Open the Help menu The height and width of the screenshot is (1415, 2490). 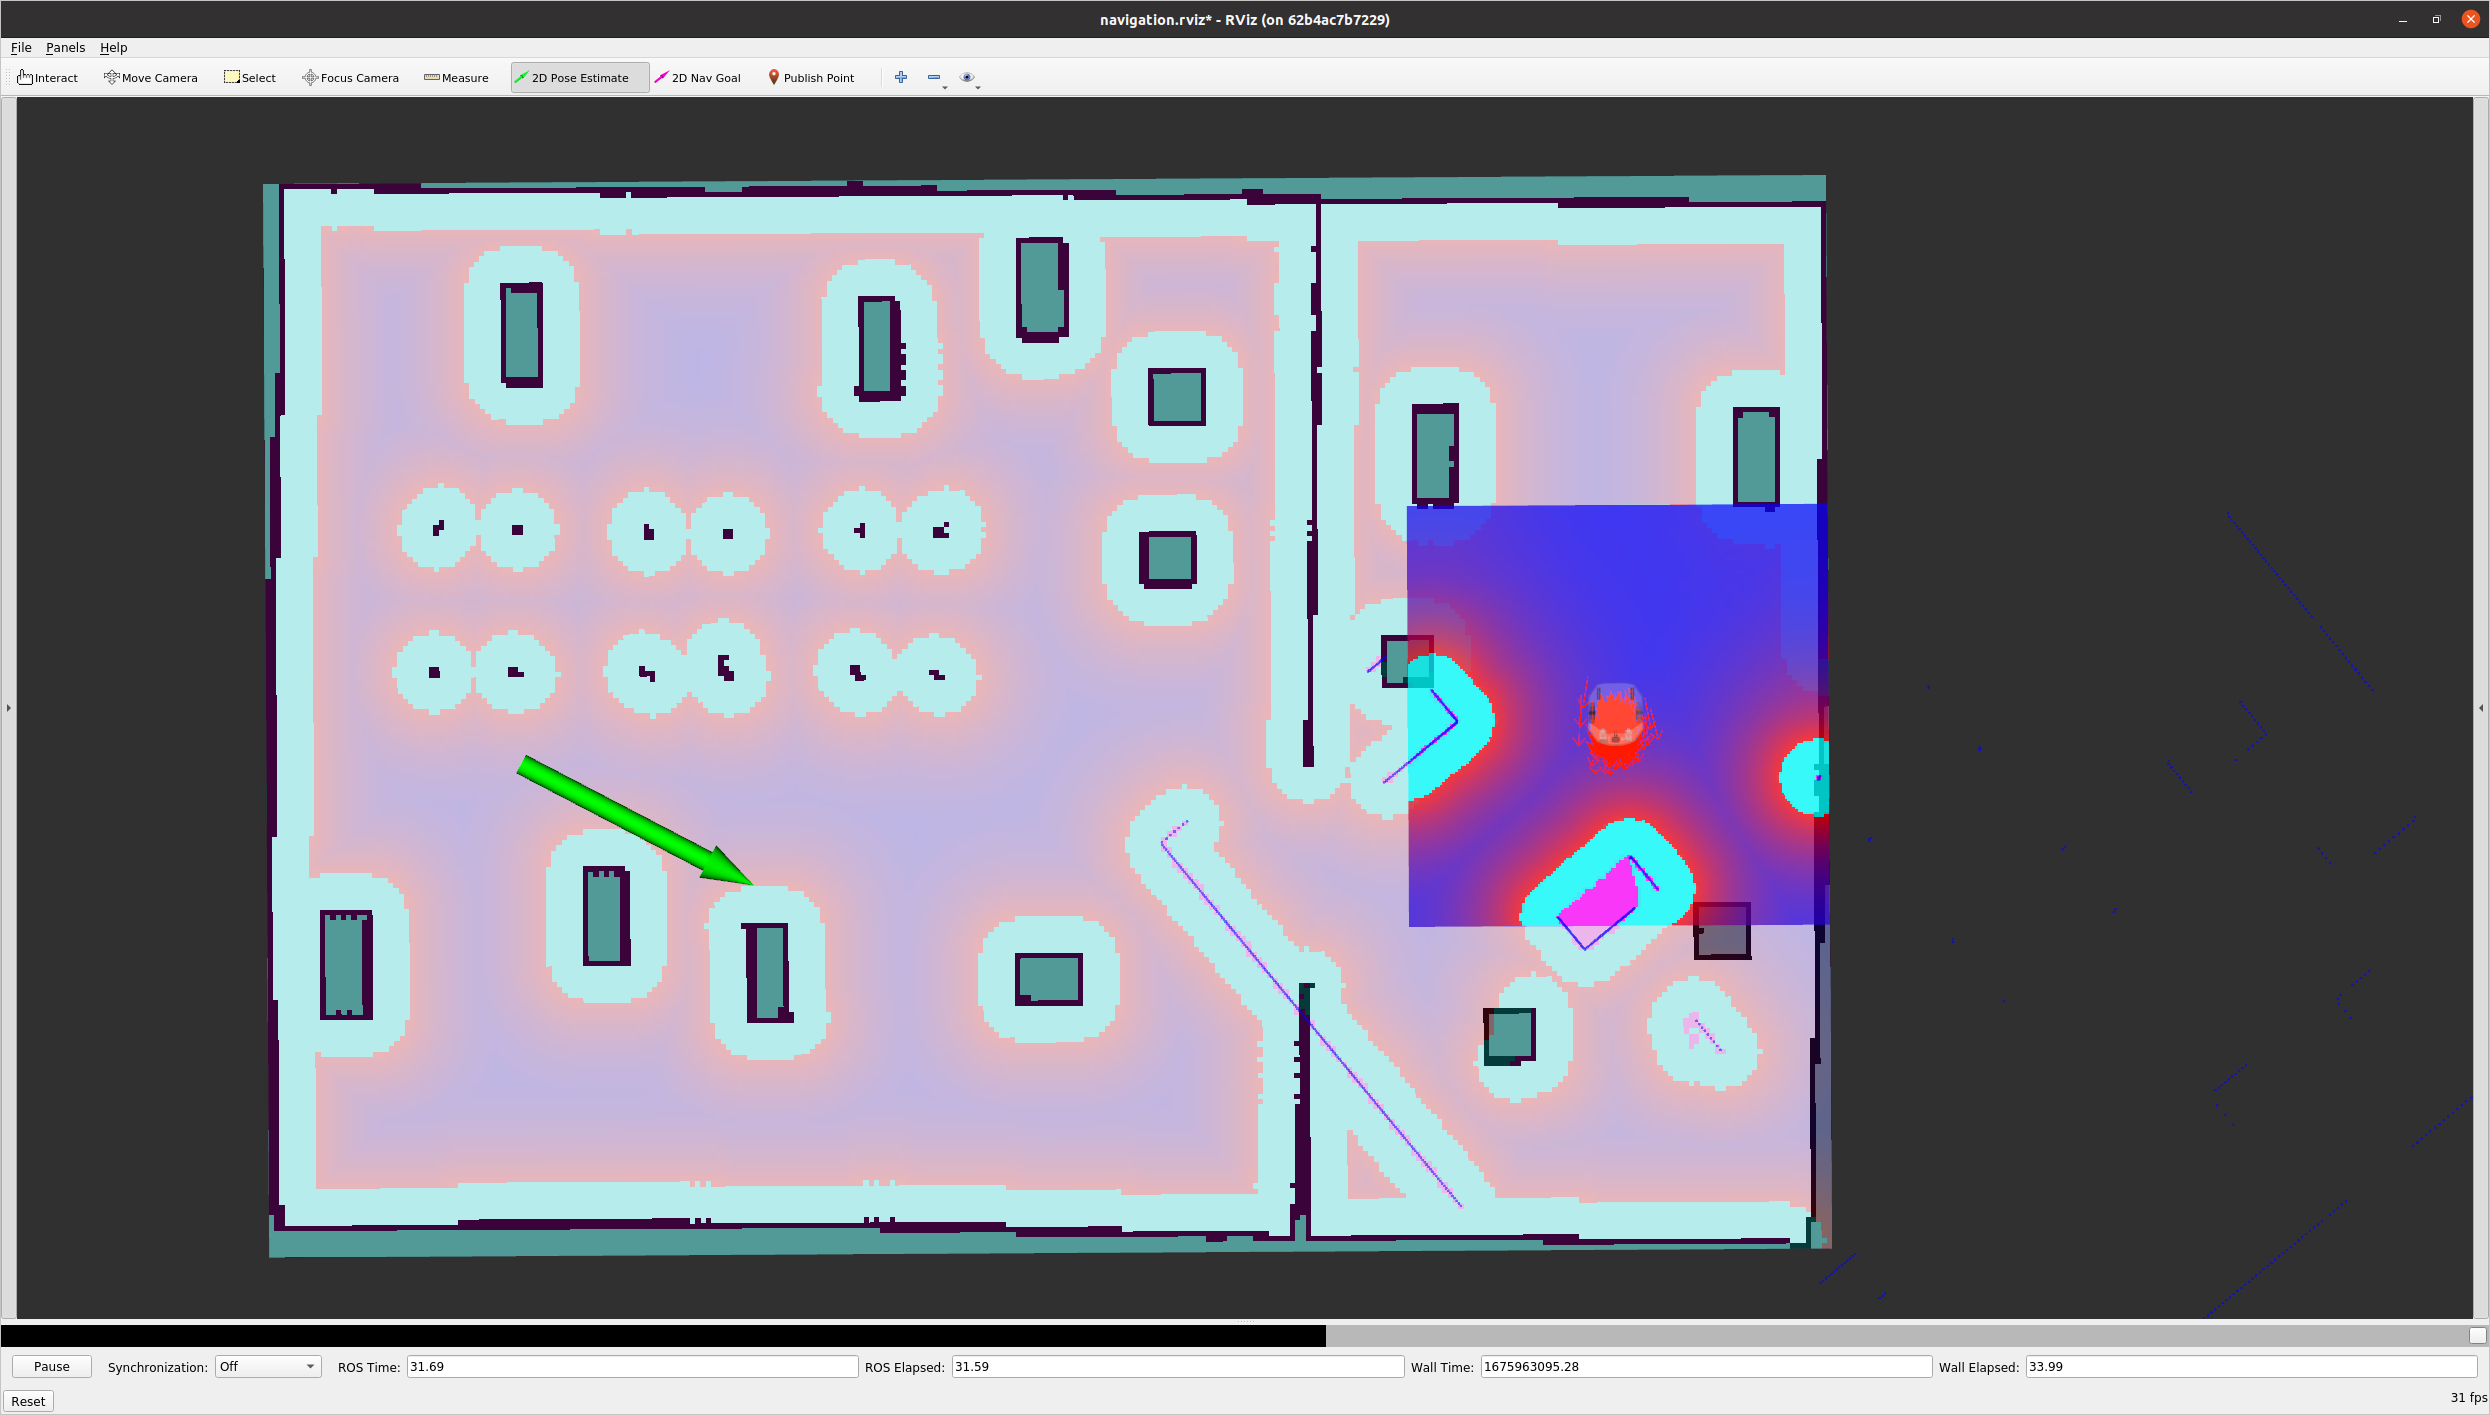(113, 48)
